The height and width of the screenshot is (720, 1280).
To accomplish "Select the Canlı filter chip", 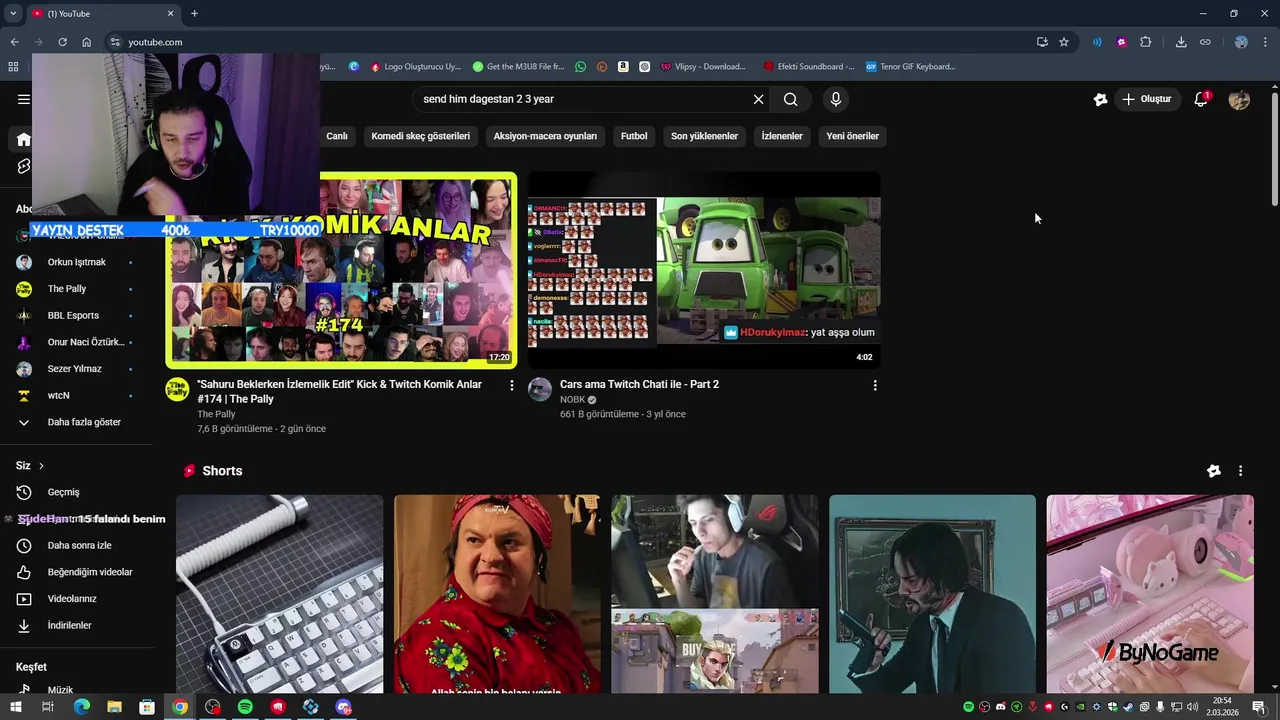I will tap(337, 136).
